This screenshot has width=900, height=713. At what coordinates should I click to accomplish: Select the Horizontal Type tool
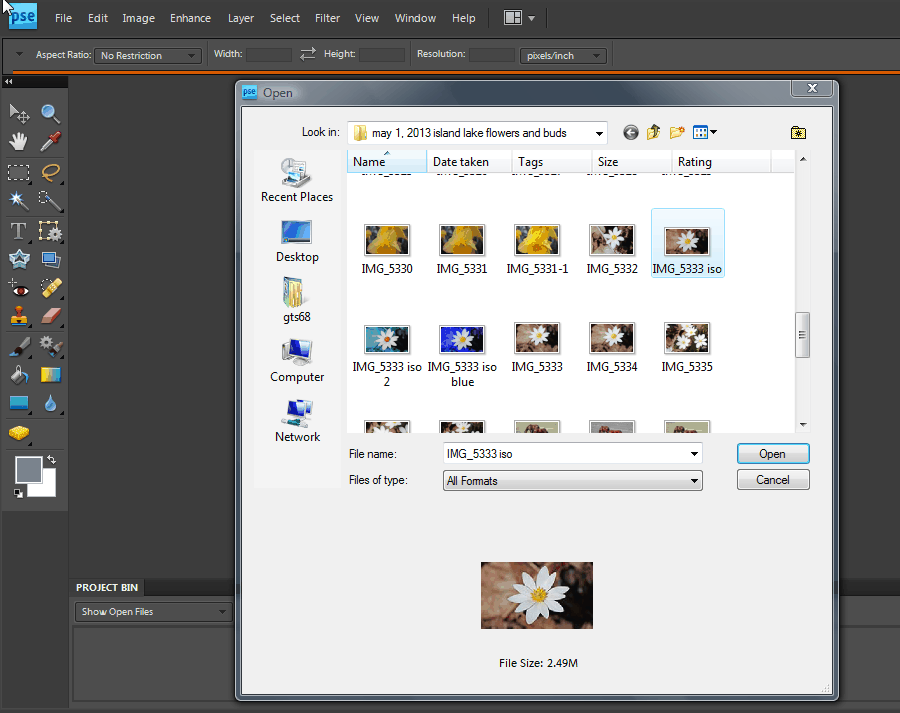(18, 231)
